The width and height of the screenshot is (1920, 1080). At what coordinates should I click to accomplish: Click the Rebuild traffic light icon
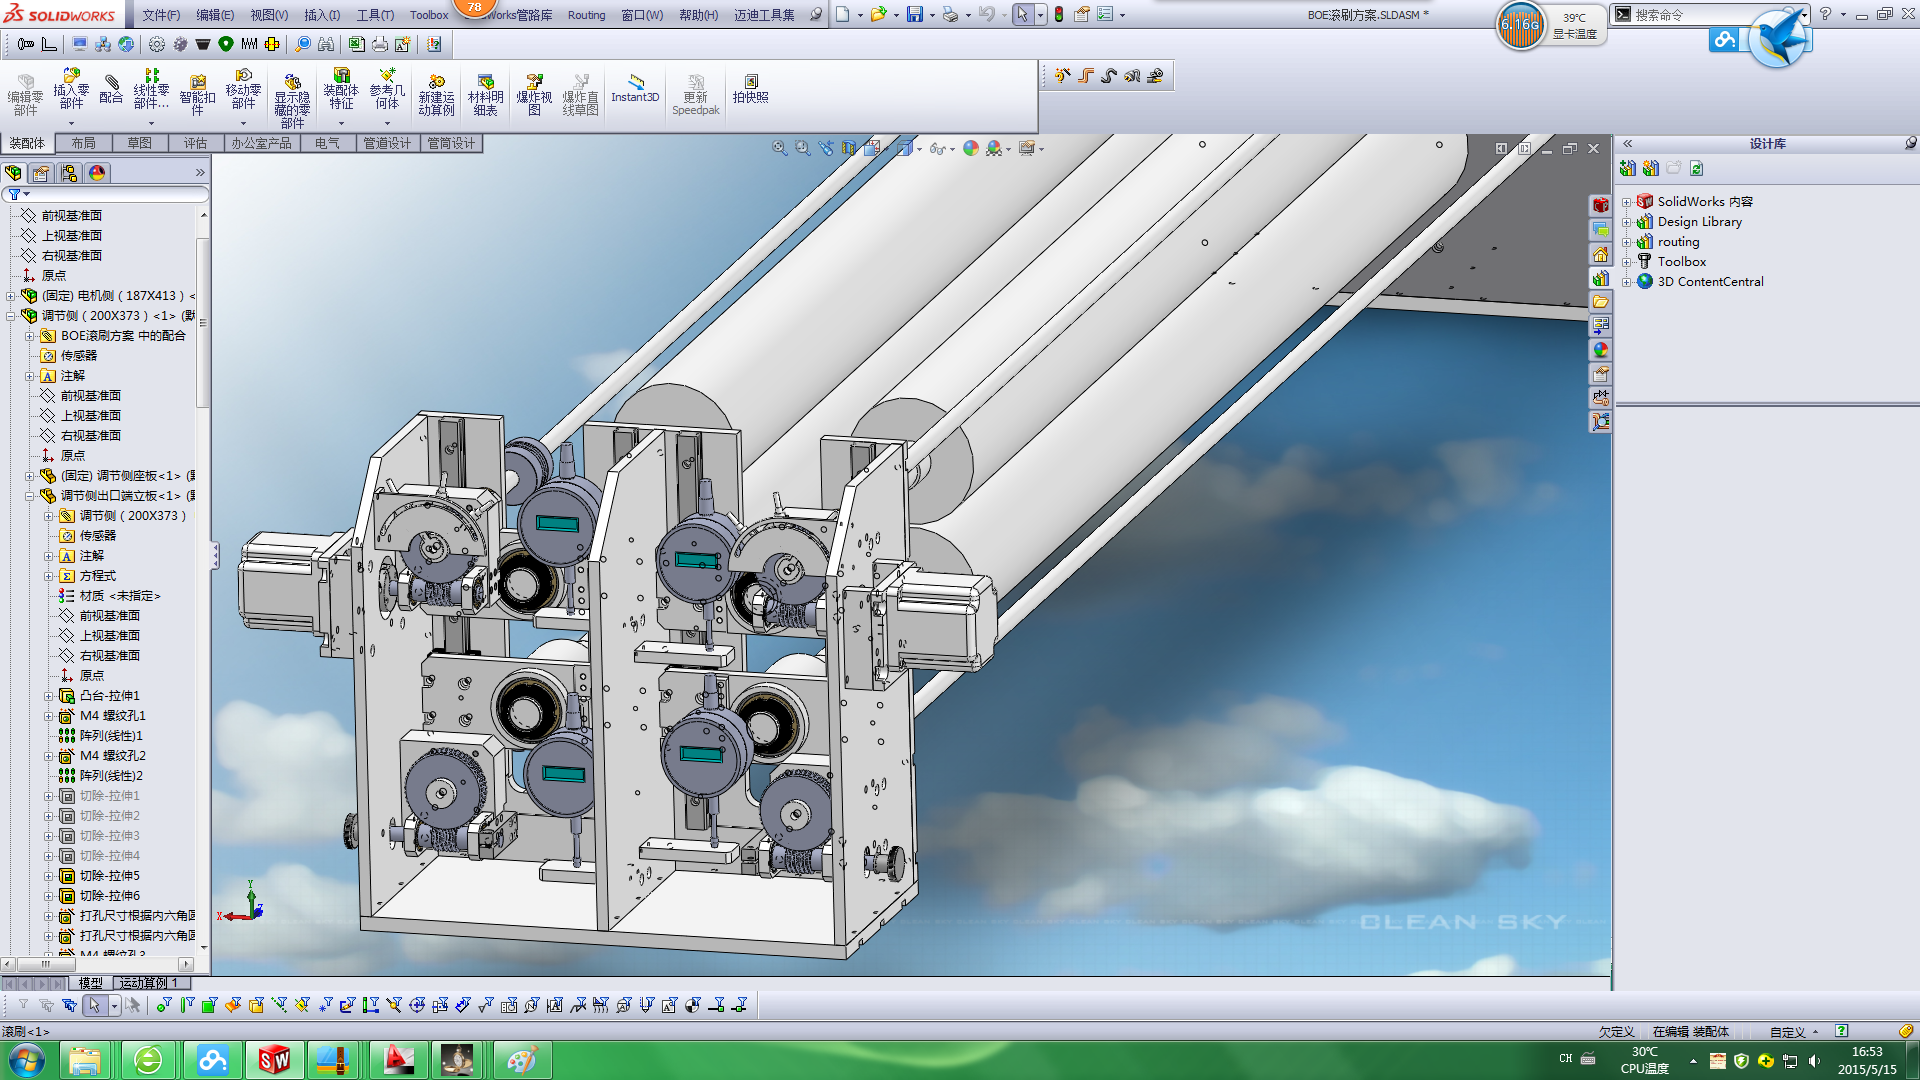(1059, 14)
